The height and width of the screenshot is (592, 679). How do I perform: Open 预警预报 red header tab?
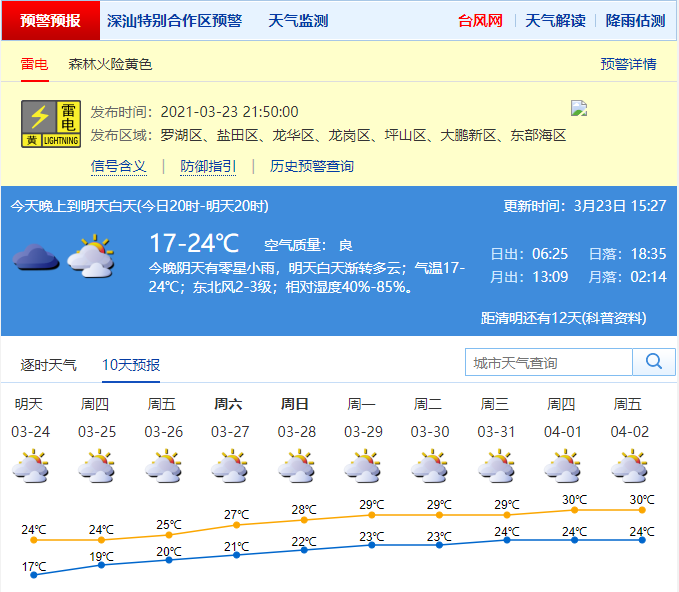pos(50,20)
